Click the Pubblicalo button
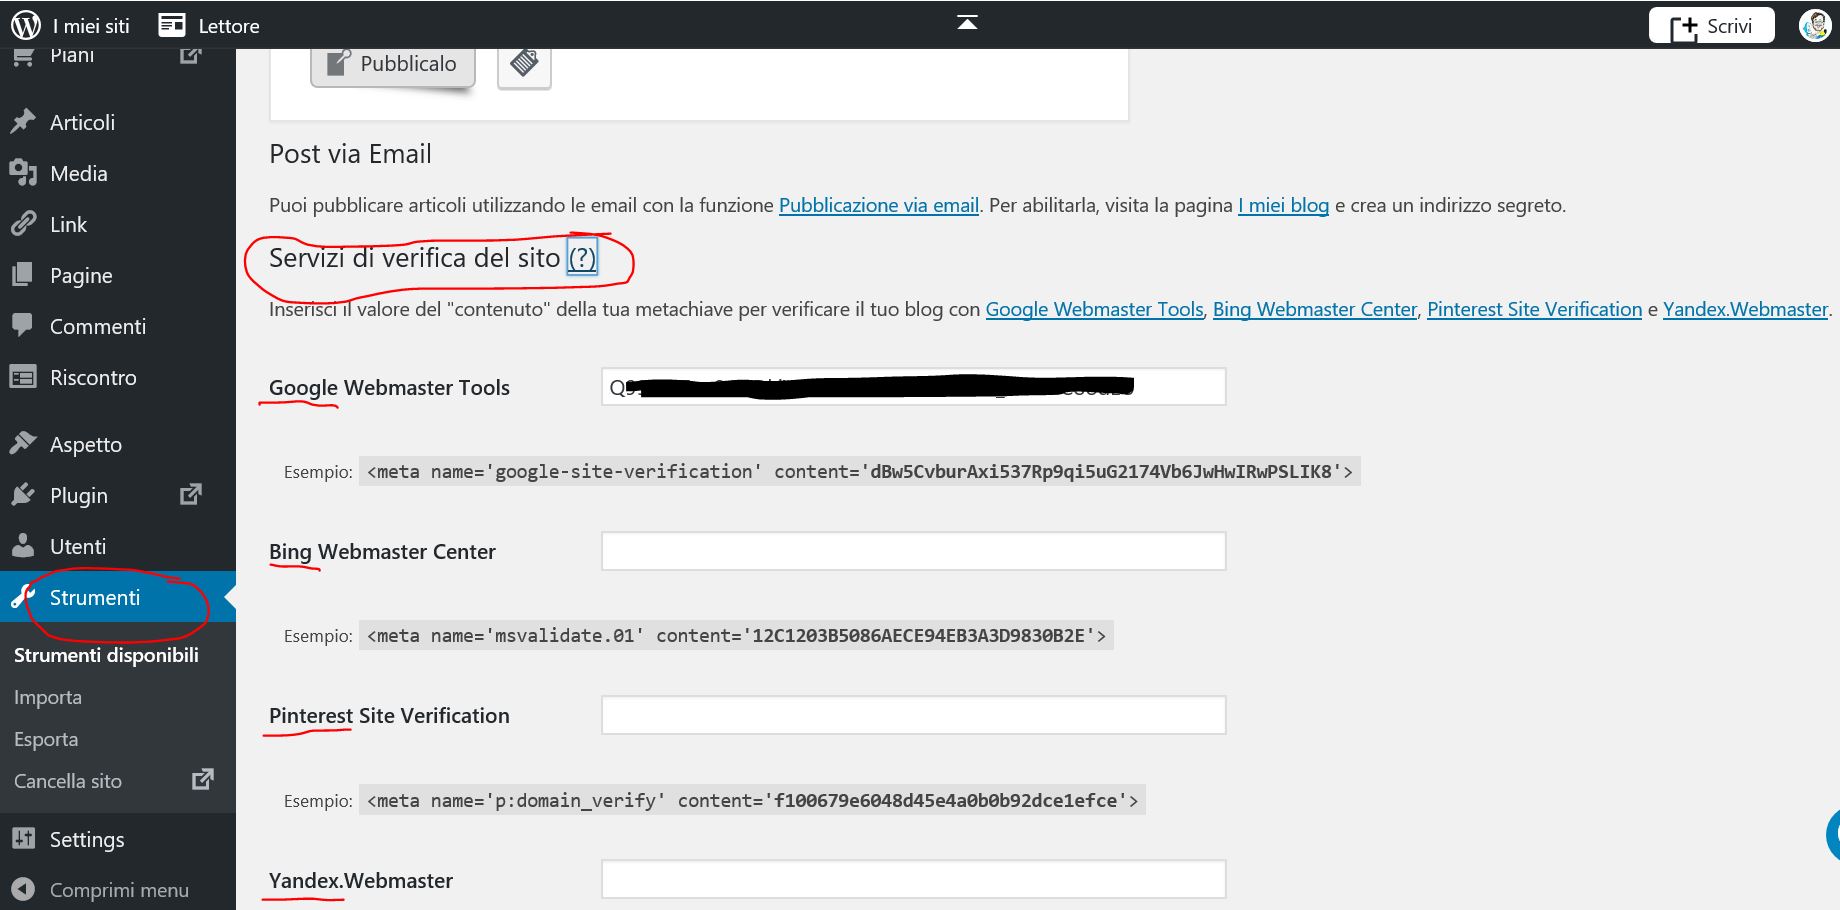The image size is (1840, 910). coord(392,64)
